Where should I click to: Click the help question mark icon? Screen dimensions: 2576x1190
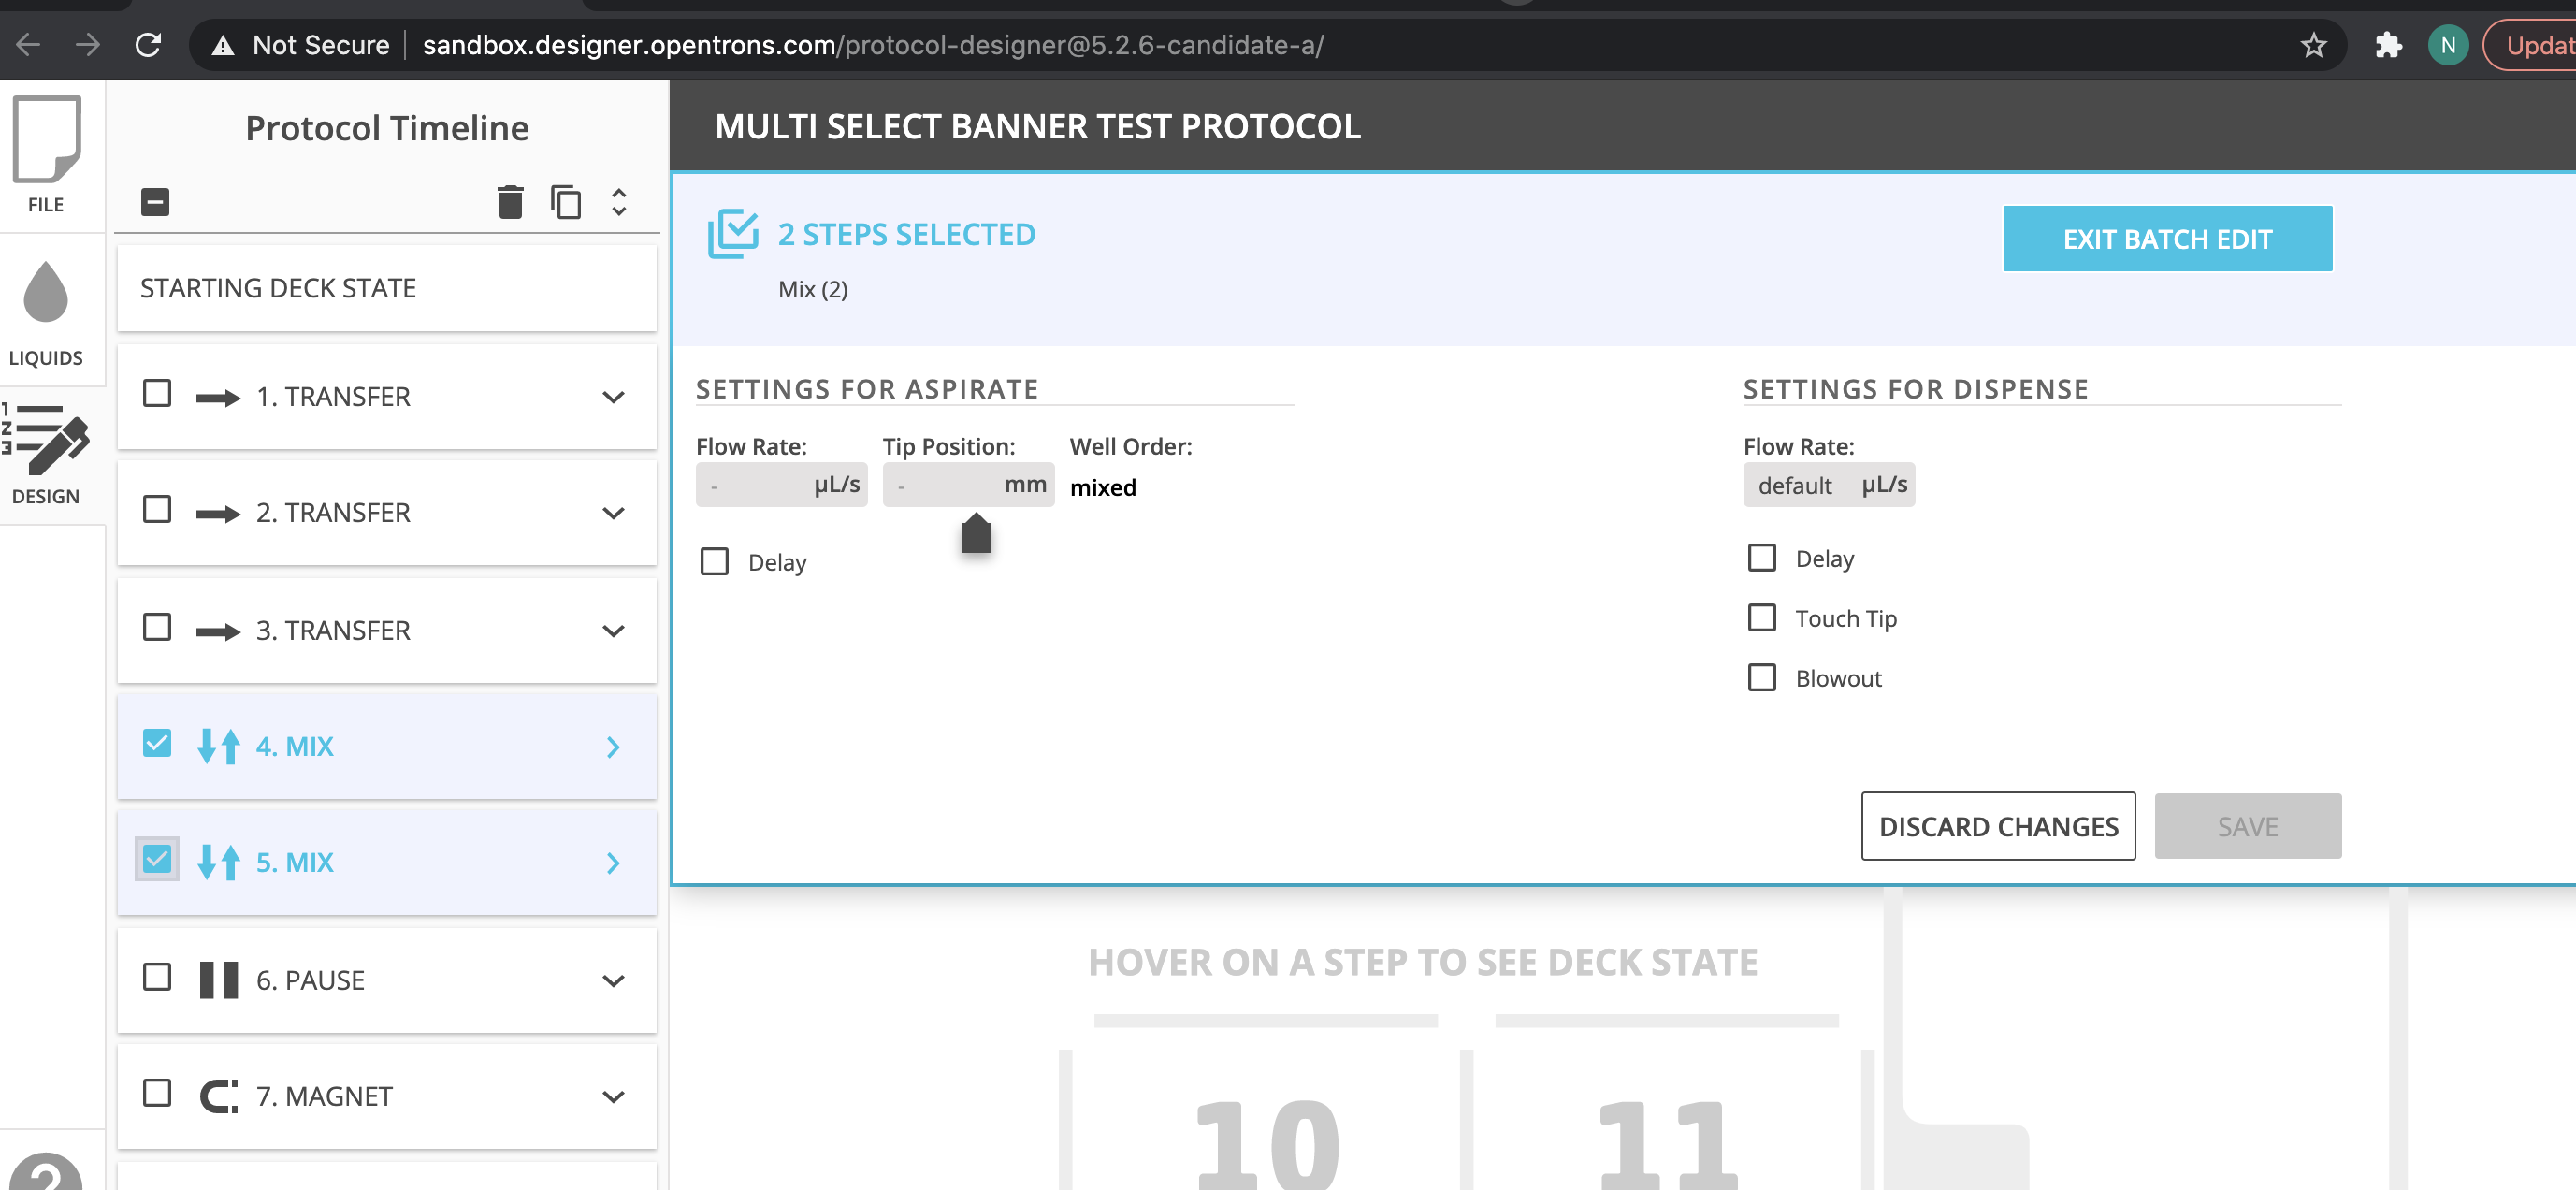coord(46,1173)
